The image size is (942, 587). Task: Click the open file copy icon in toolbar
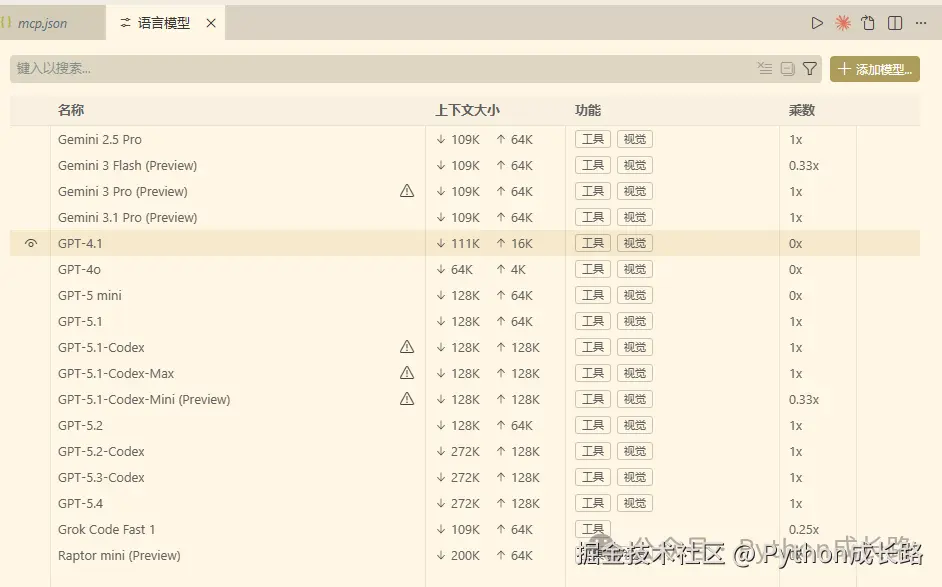(868, 23)
